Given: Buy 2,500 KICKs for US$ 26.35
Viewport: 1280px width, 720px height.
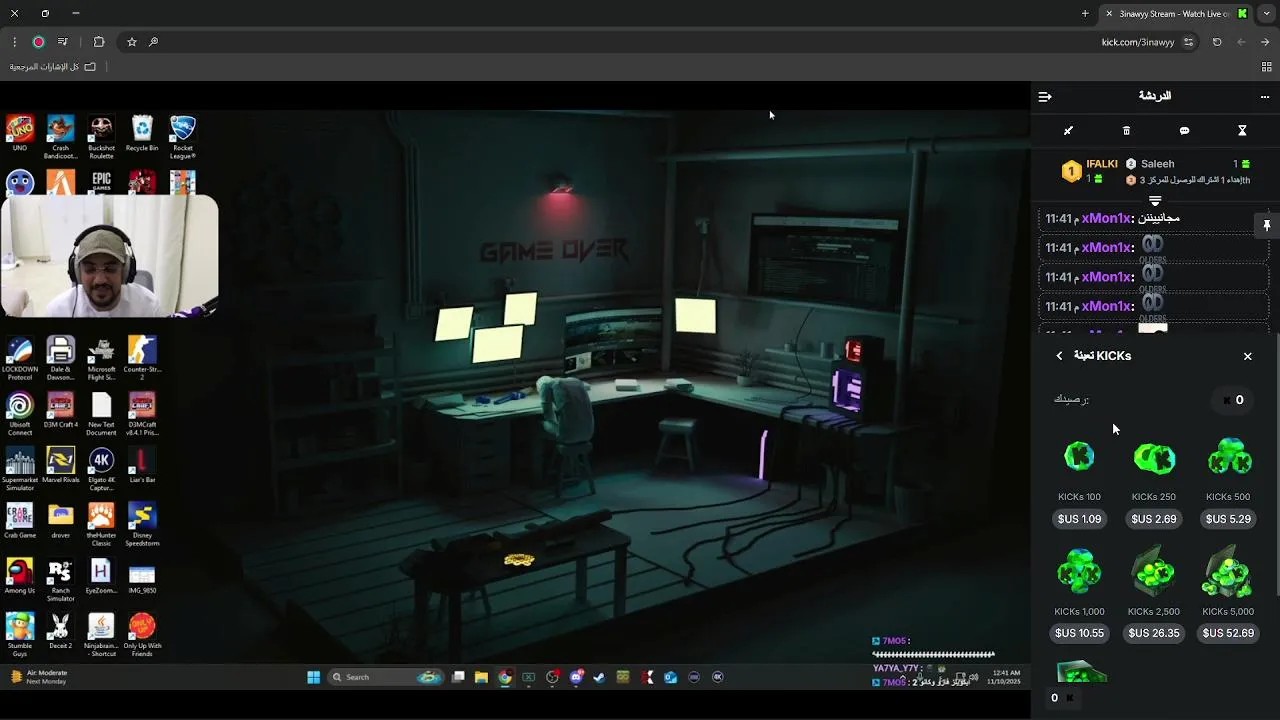Looking at the screenshot, I should (x=1154, y=633).
